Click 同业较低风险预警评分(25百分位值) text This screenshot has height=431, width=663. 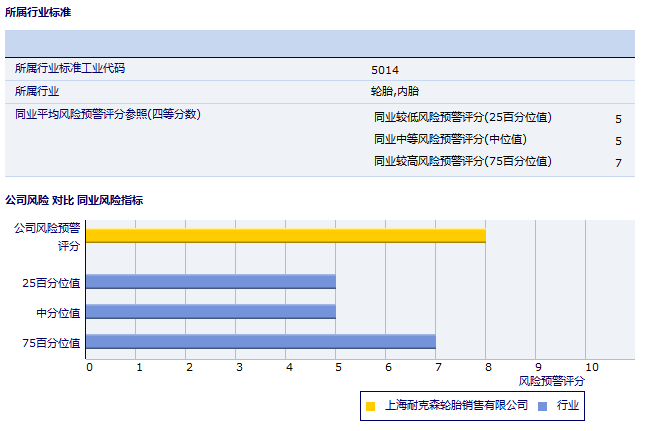(463, 117)
